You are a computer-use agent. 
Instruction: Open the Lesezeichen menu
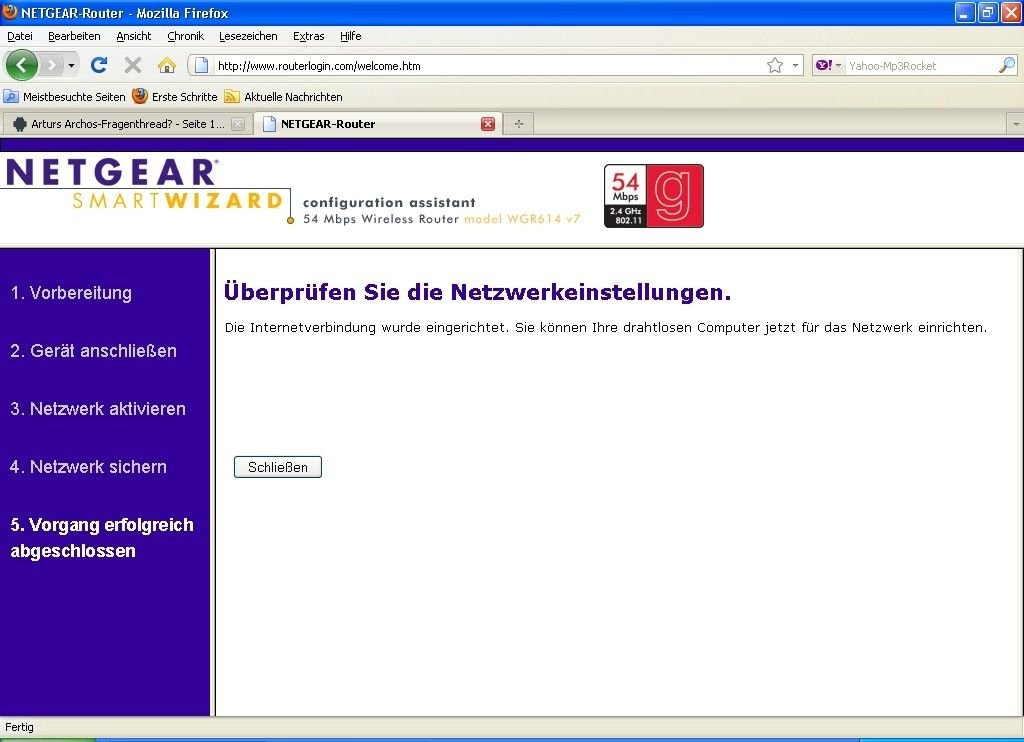pyautogui.click(x=248, y=36)
